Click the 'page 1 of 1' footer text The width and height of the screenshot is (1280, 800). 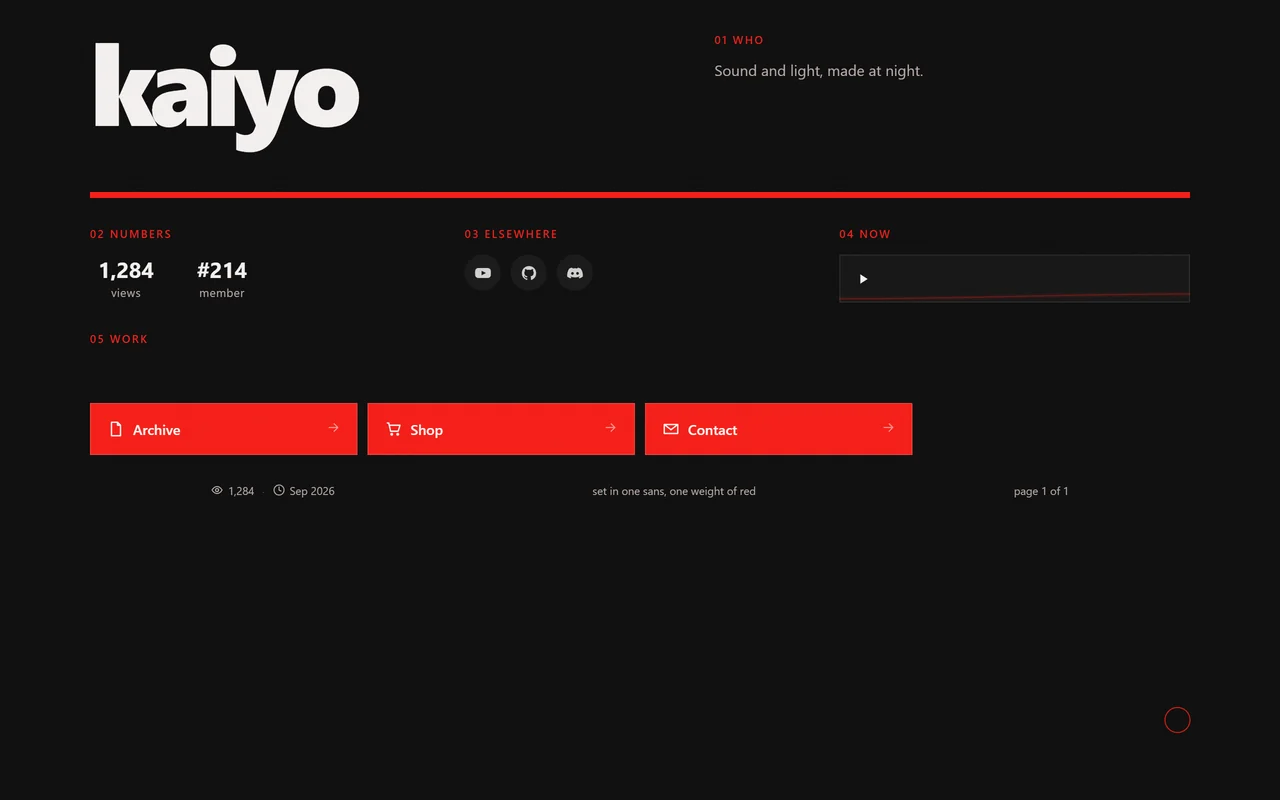1041,491
